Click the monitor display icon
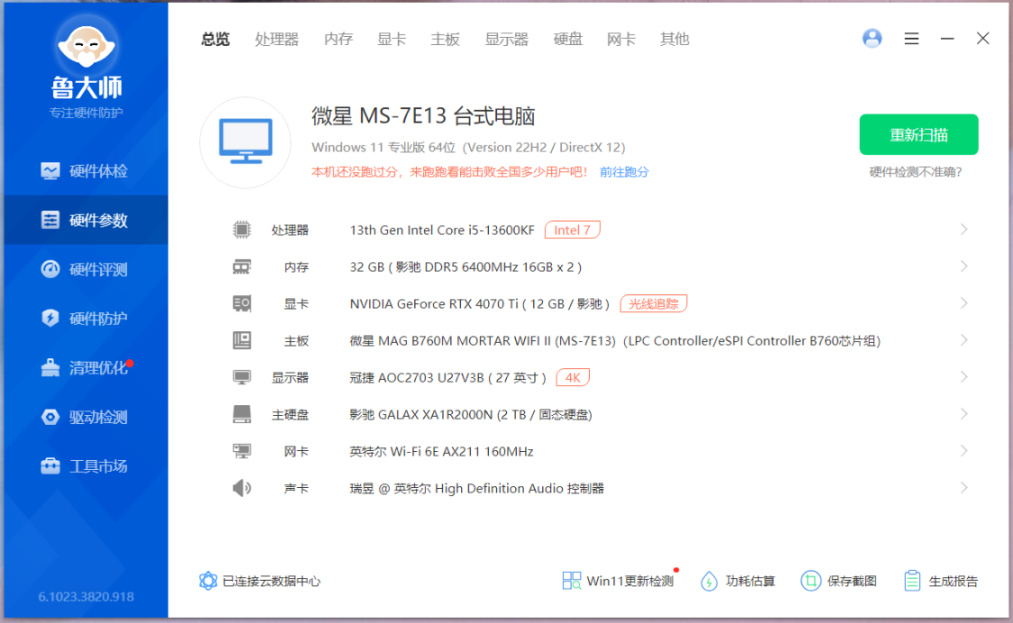1013x623 pixels. pyautogui.click(x=242, y=377)
